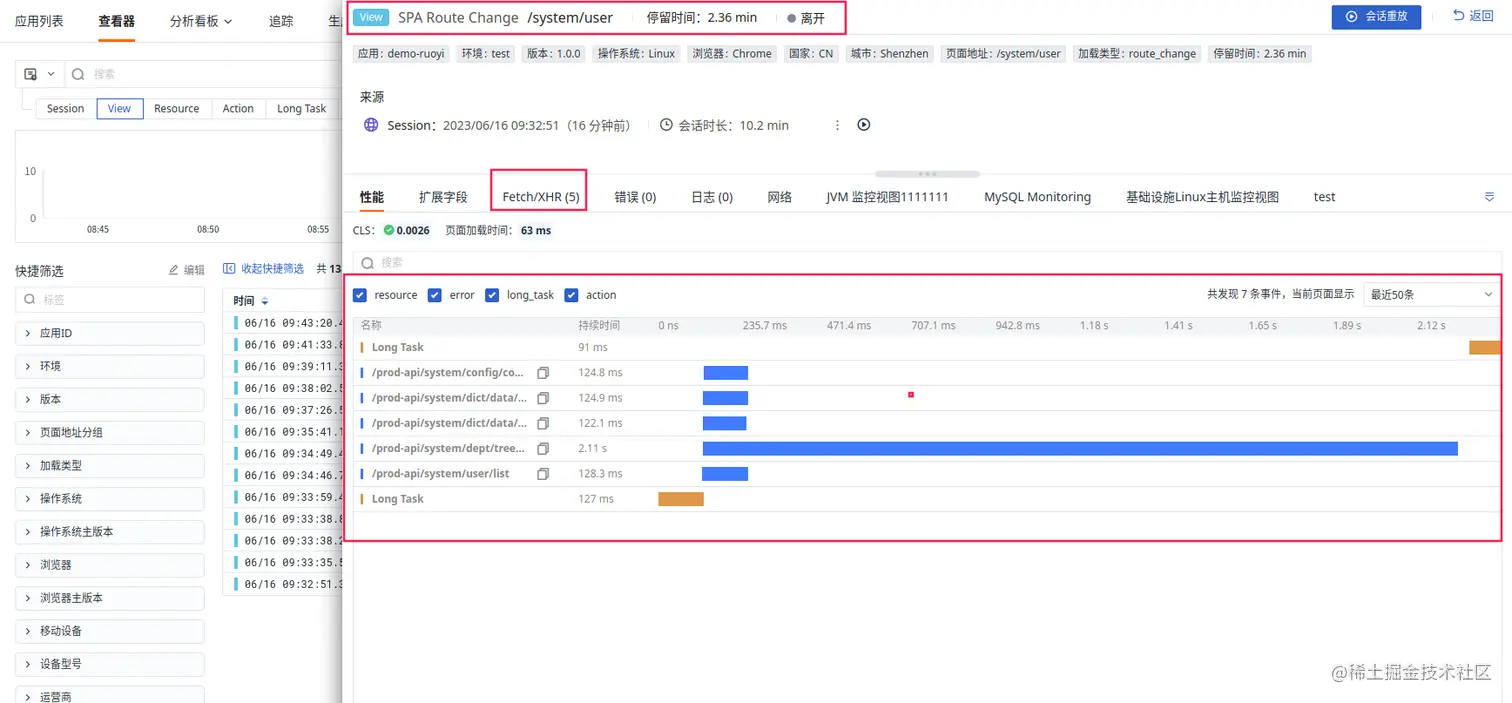Click the 标签 quick filter search field
Image resolution: width=1512 pixels, height=703 pixels.
[x=110, y=299]
